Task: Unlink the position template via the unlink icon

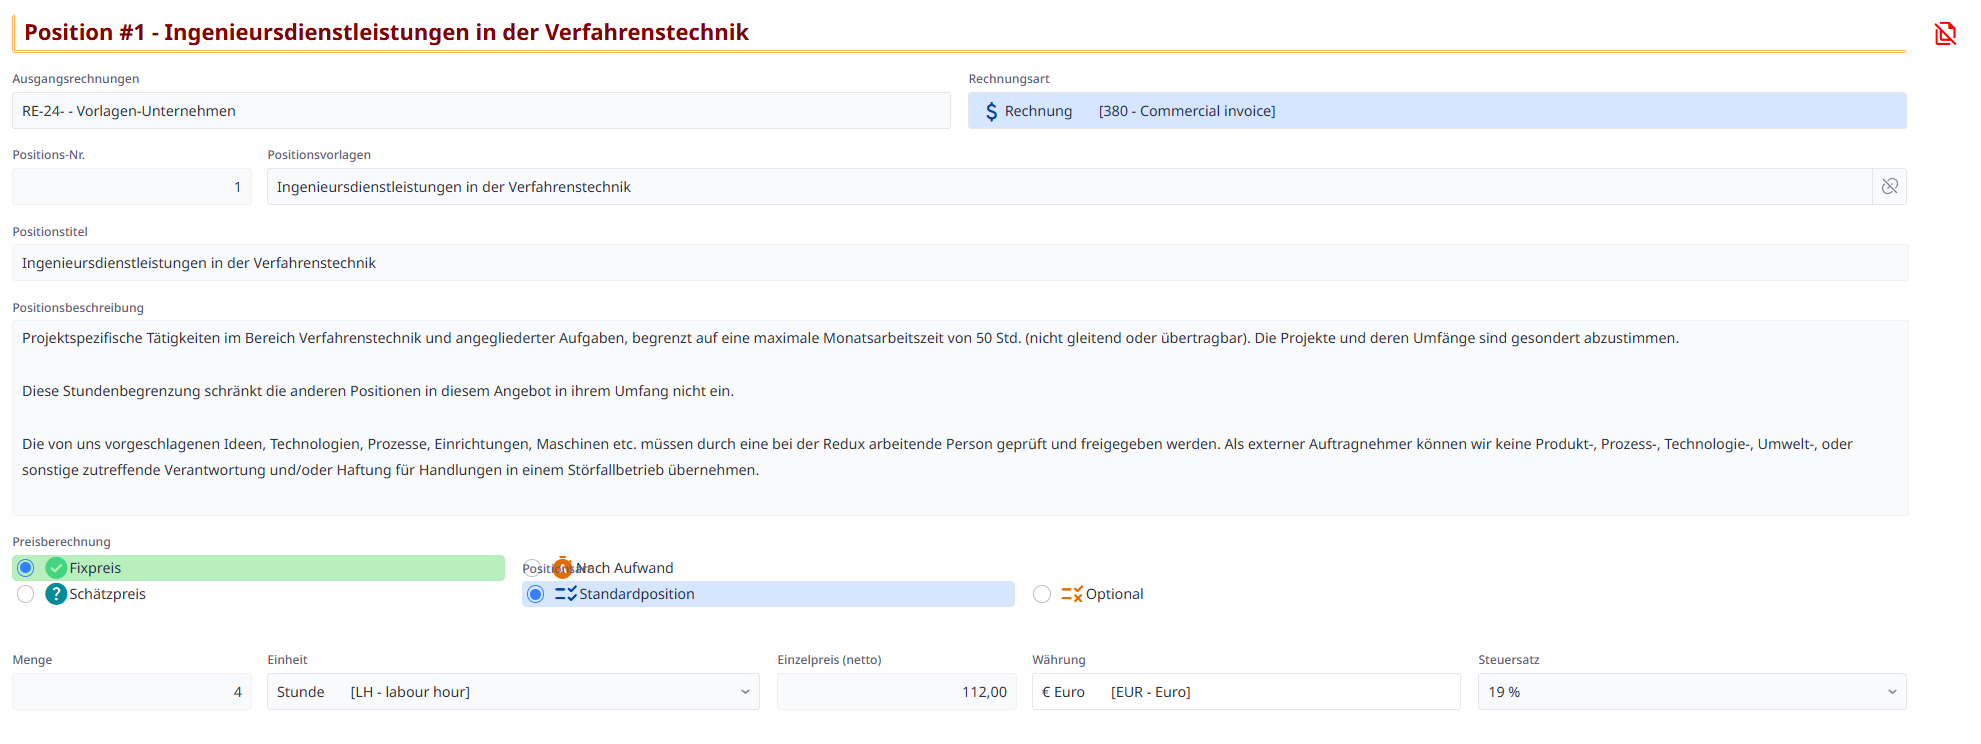Action: pyautogui.click(x=1889, y=187)
